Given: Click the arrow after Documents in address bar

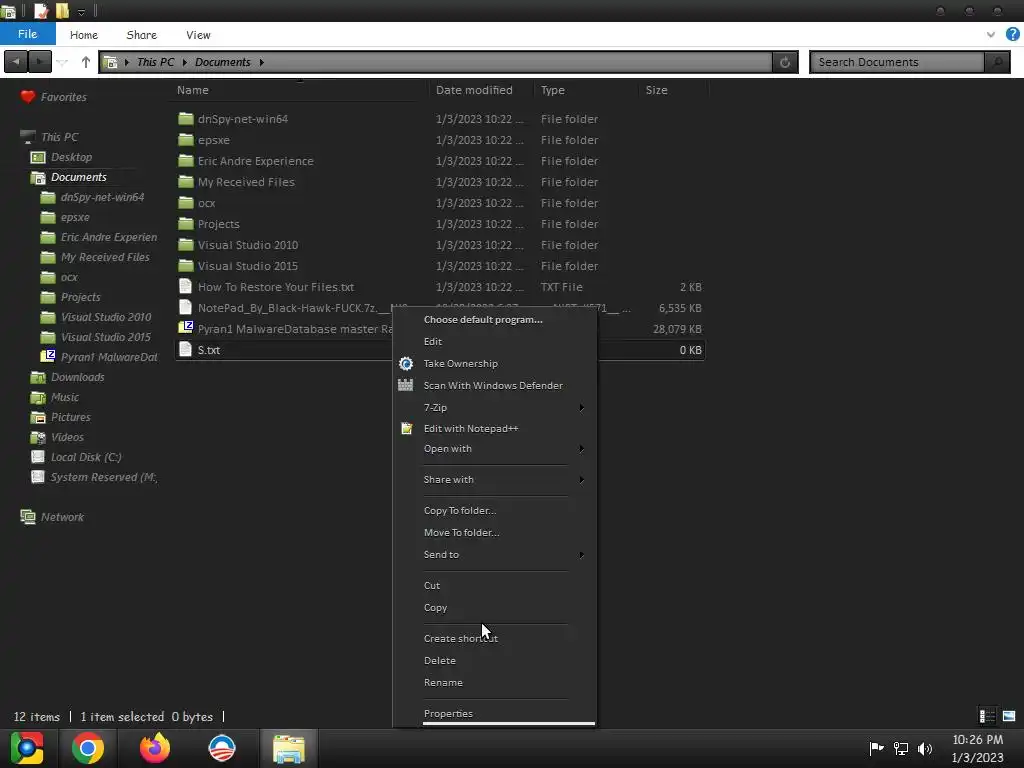Looking at the screenshot, I should click(261, 62).
